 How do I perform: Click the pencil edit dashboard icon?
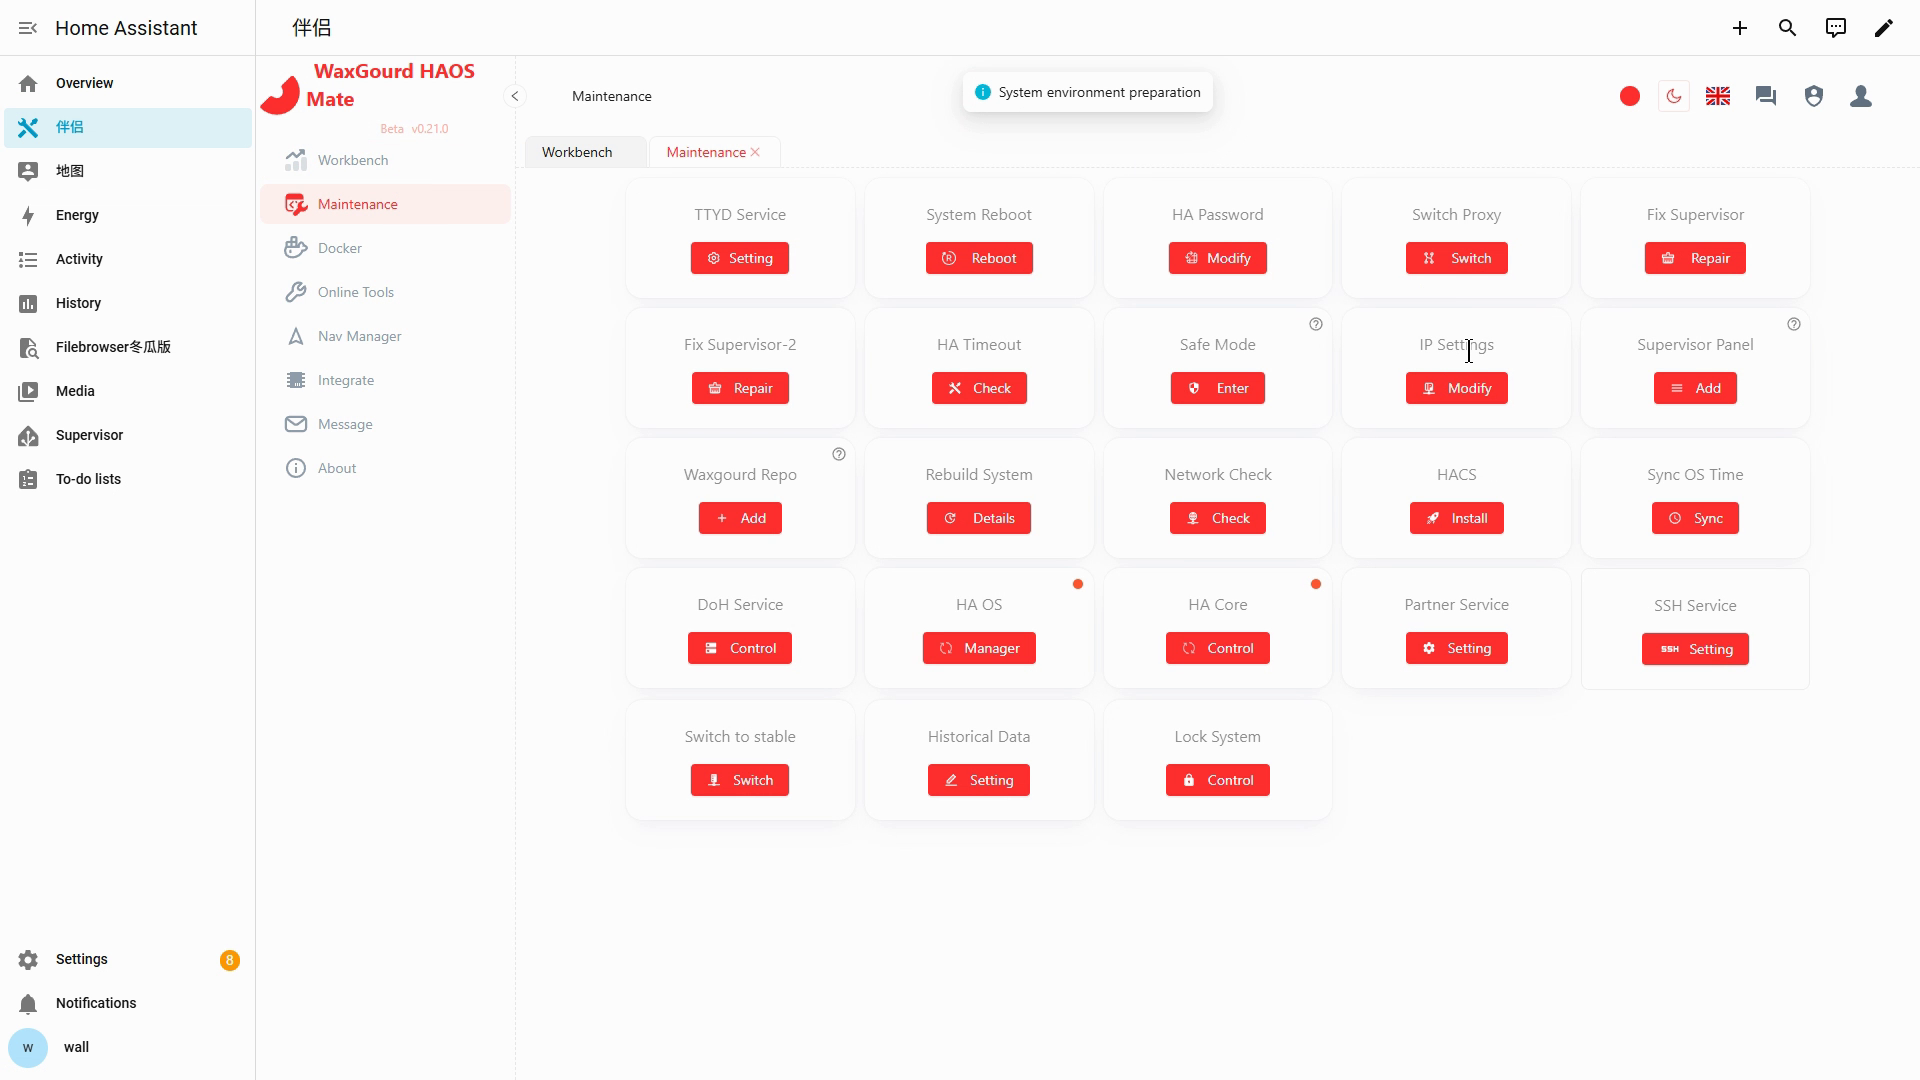1884,28
